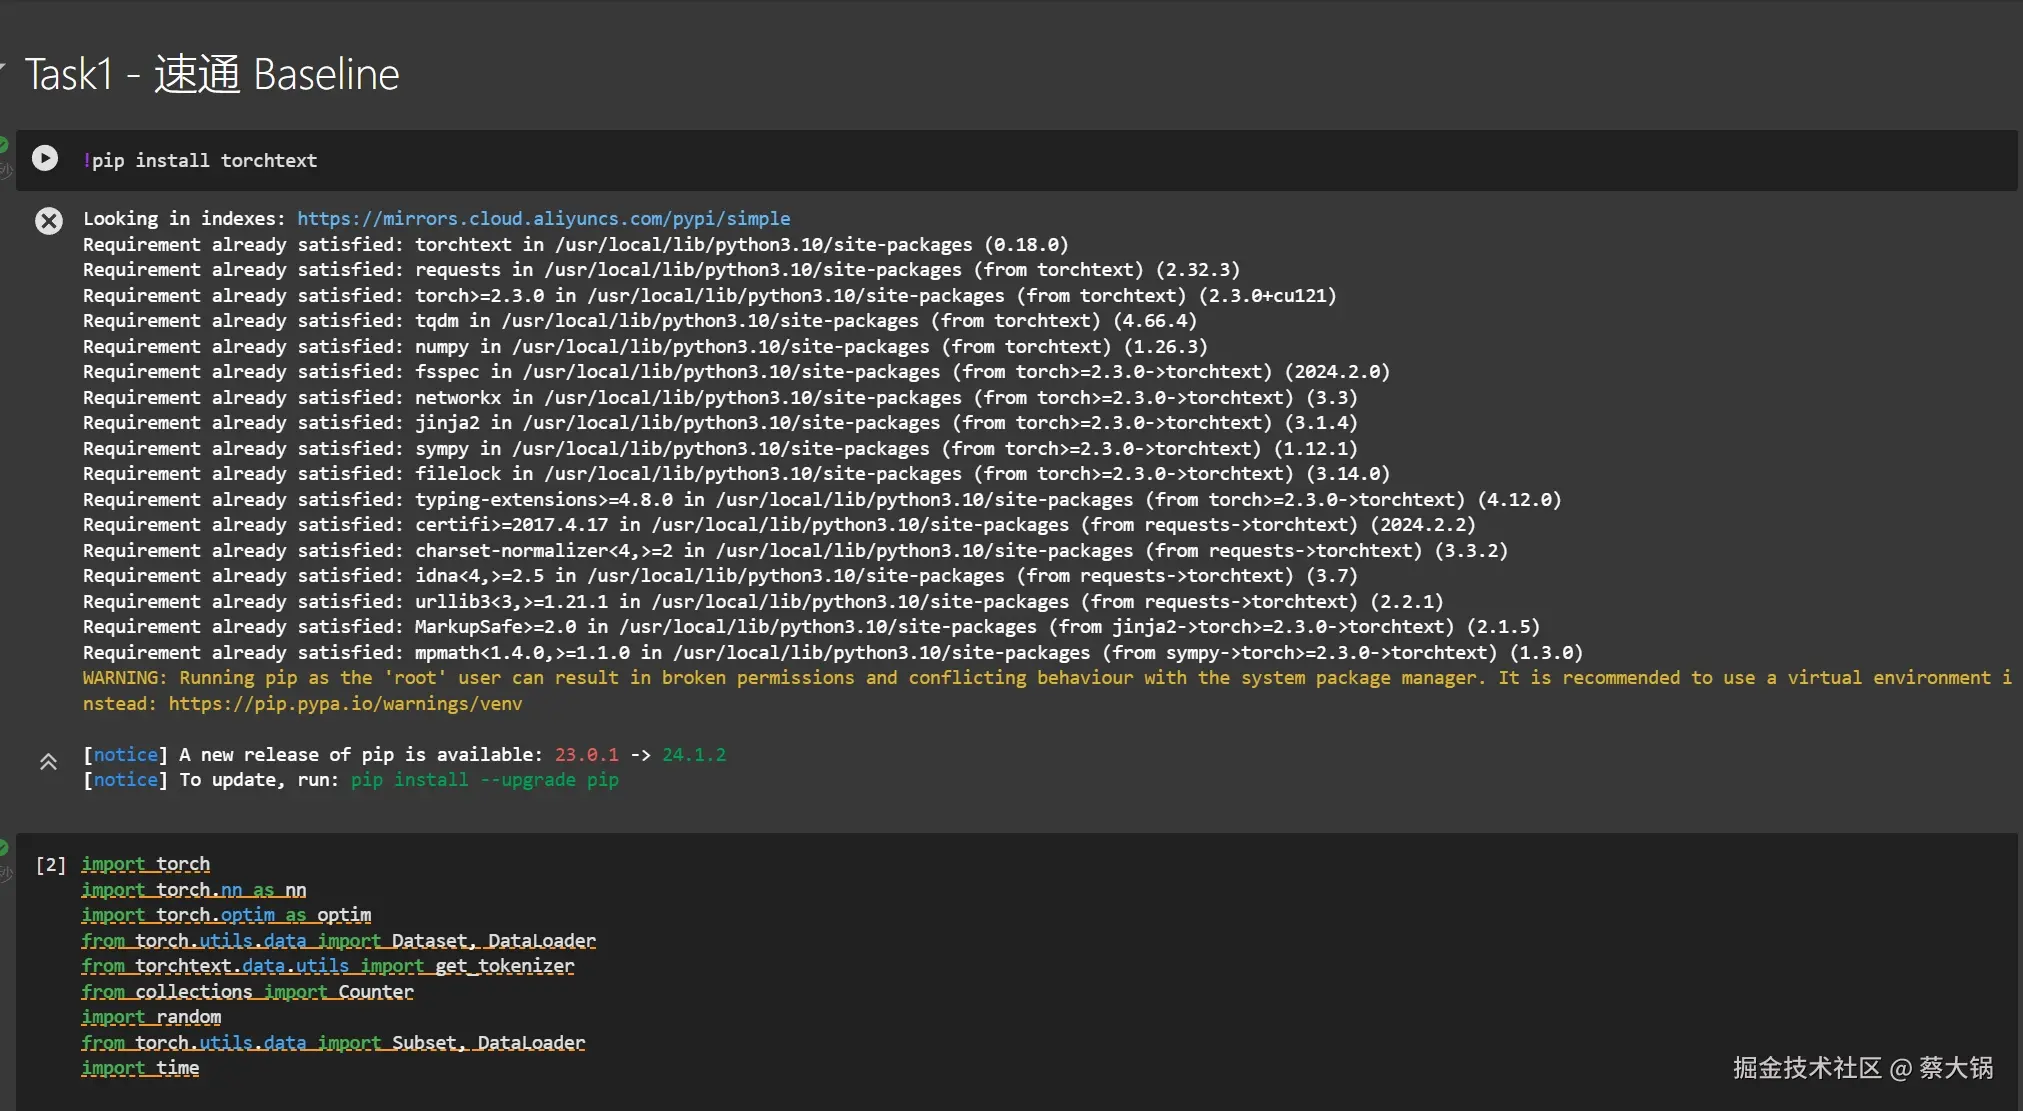Click the import time line in cell 2
This screenshot has width=2023, height=1111.
[x=140, y=1068]
